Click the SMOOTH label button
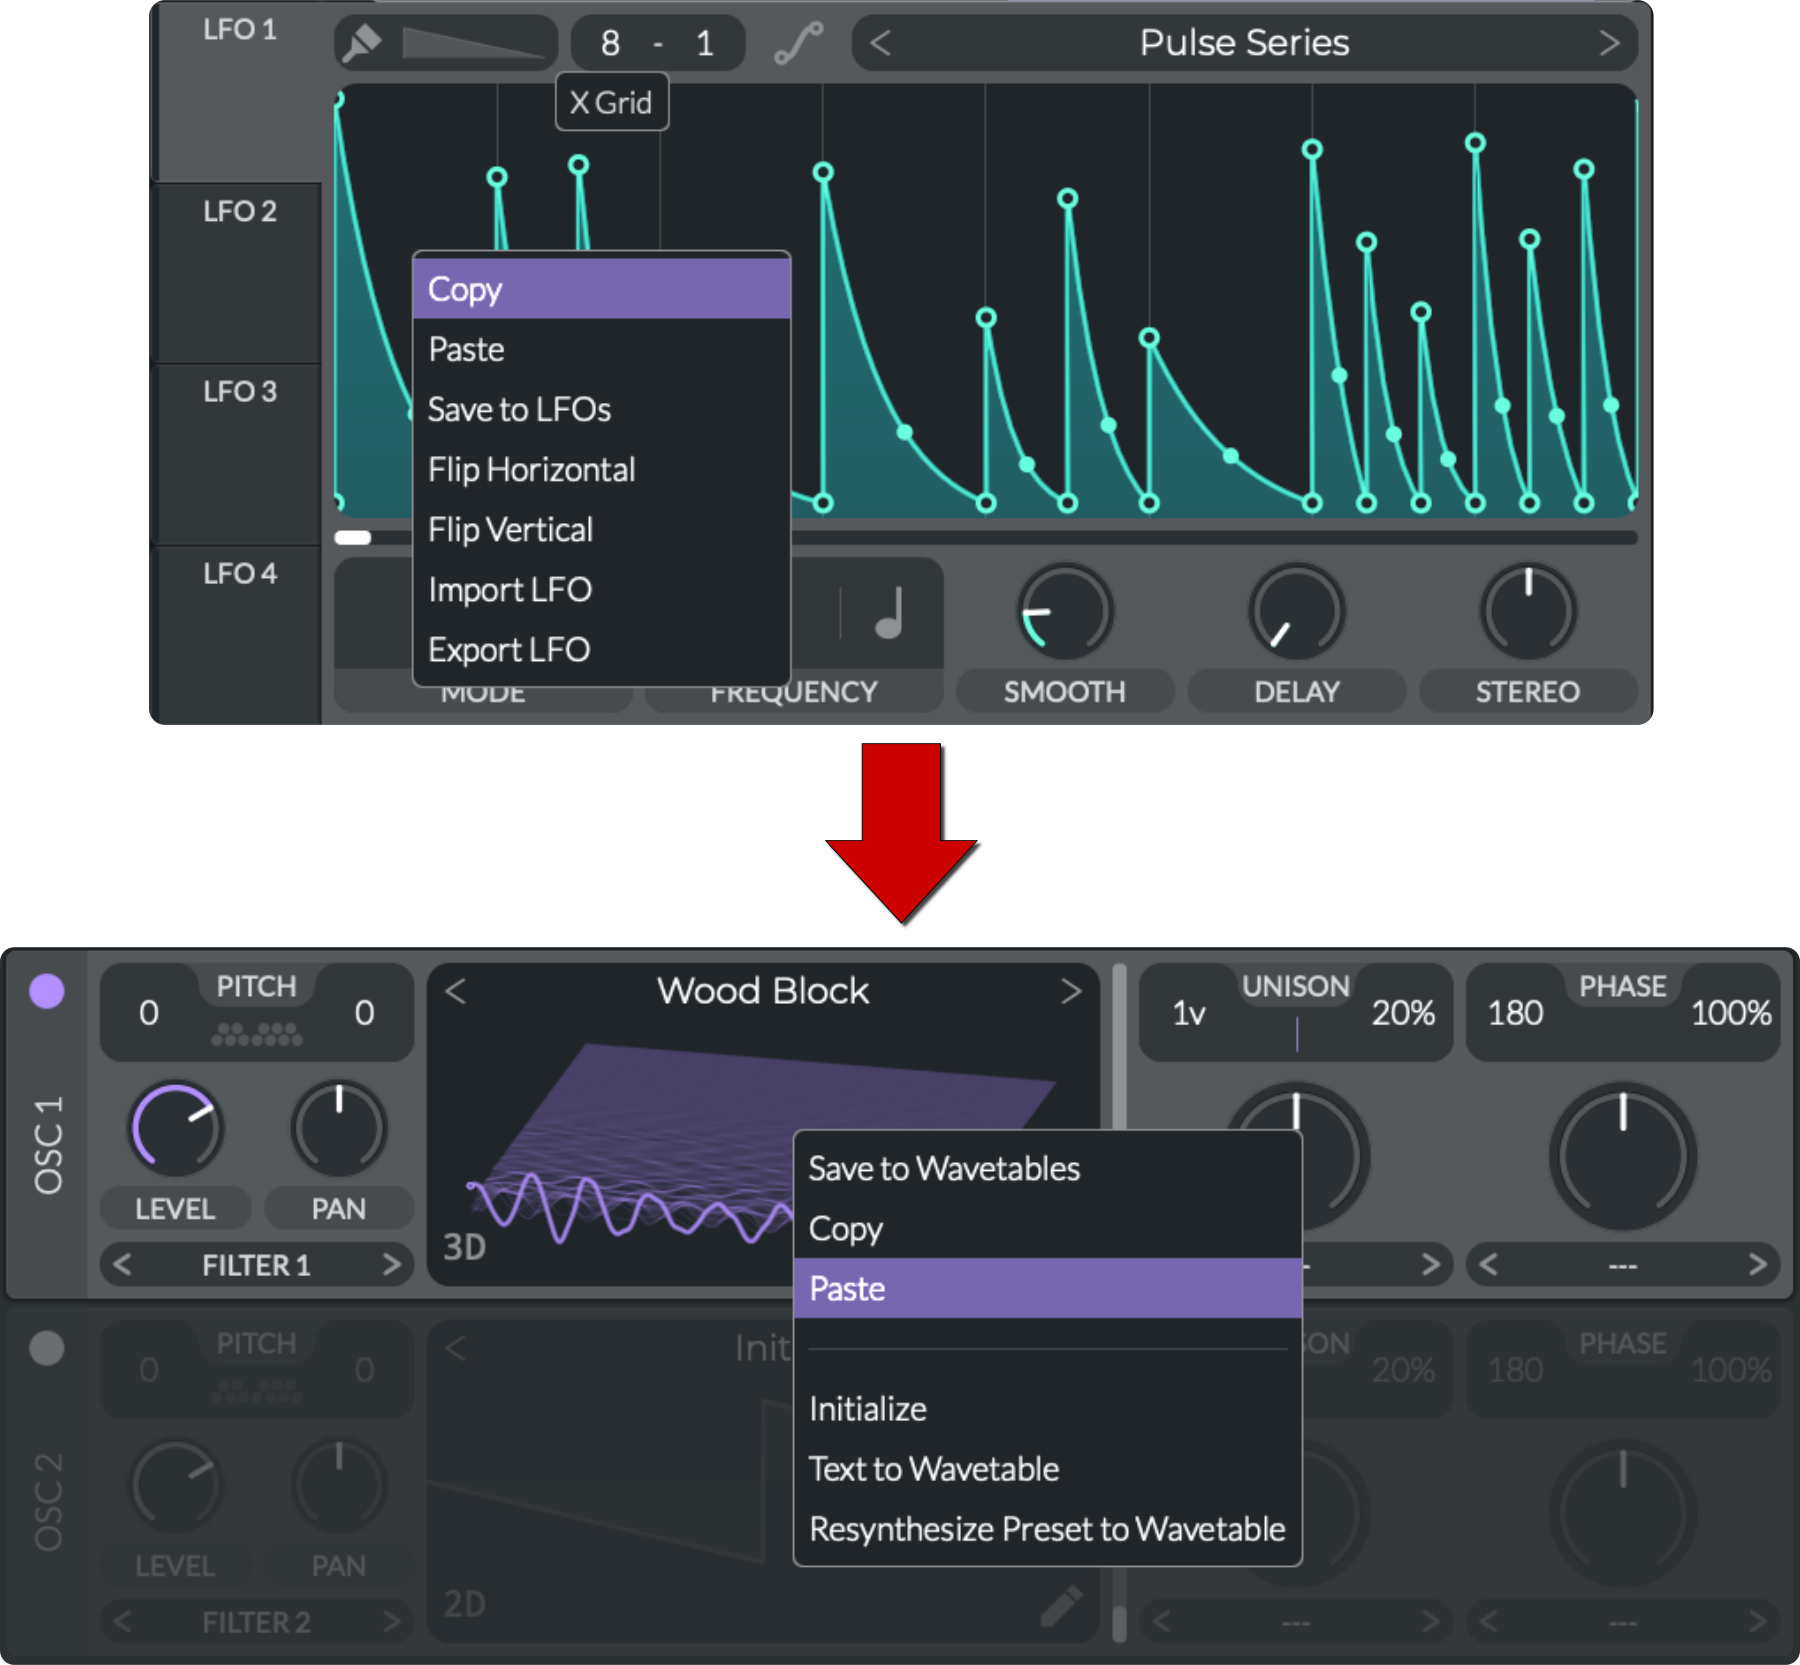1800x1665 pixels. tap(1065, 691)
